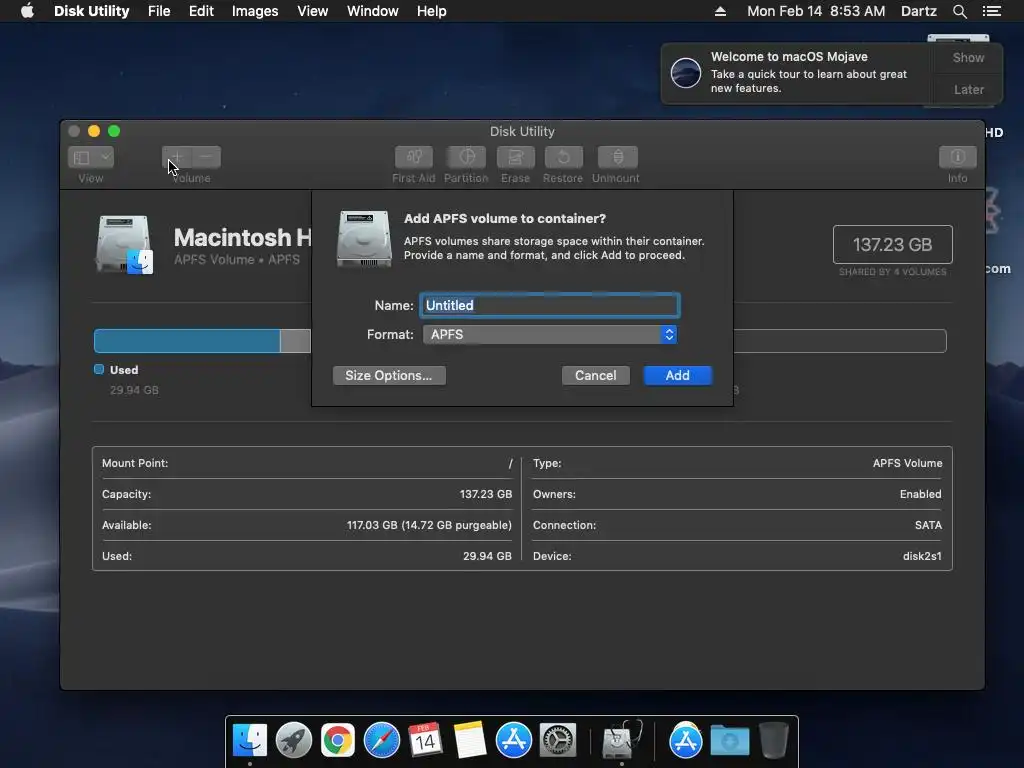Open Notes from the Dock

(470, 741)
